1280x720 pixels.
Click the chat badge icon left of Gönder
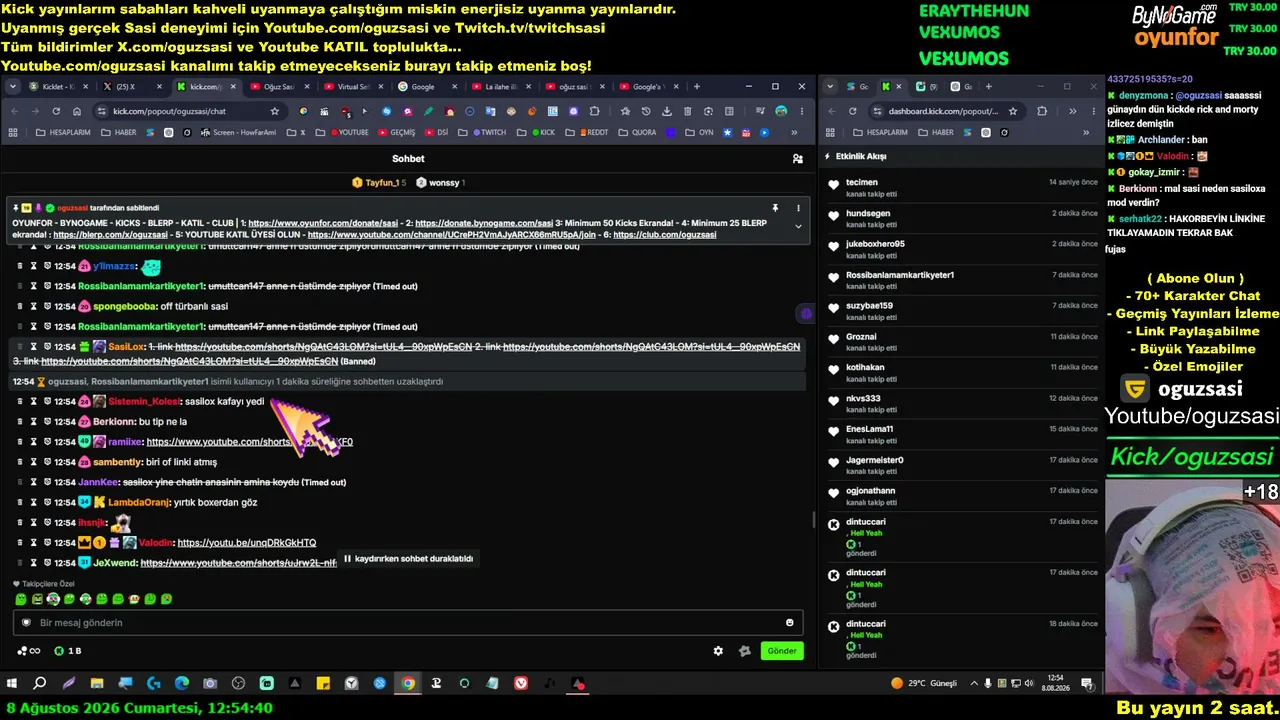(744, 651)
